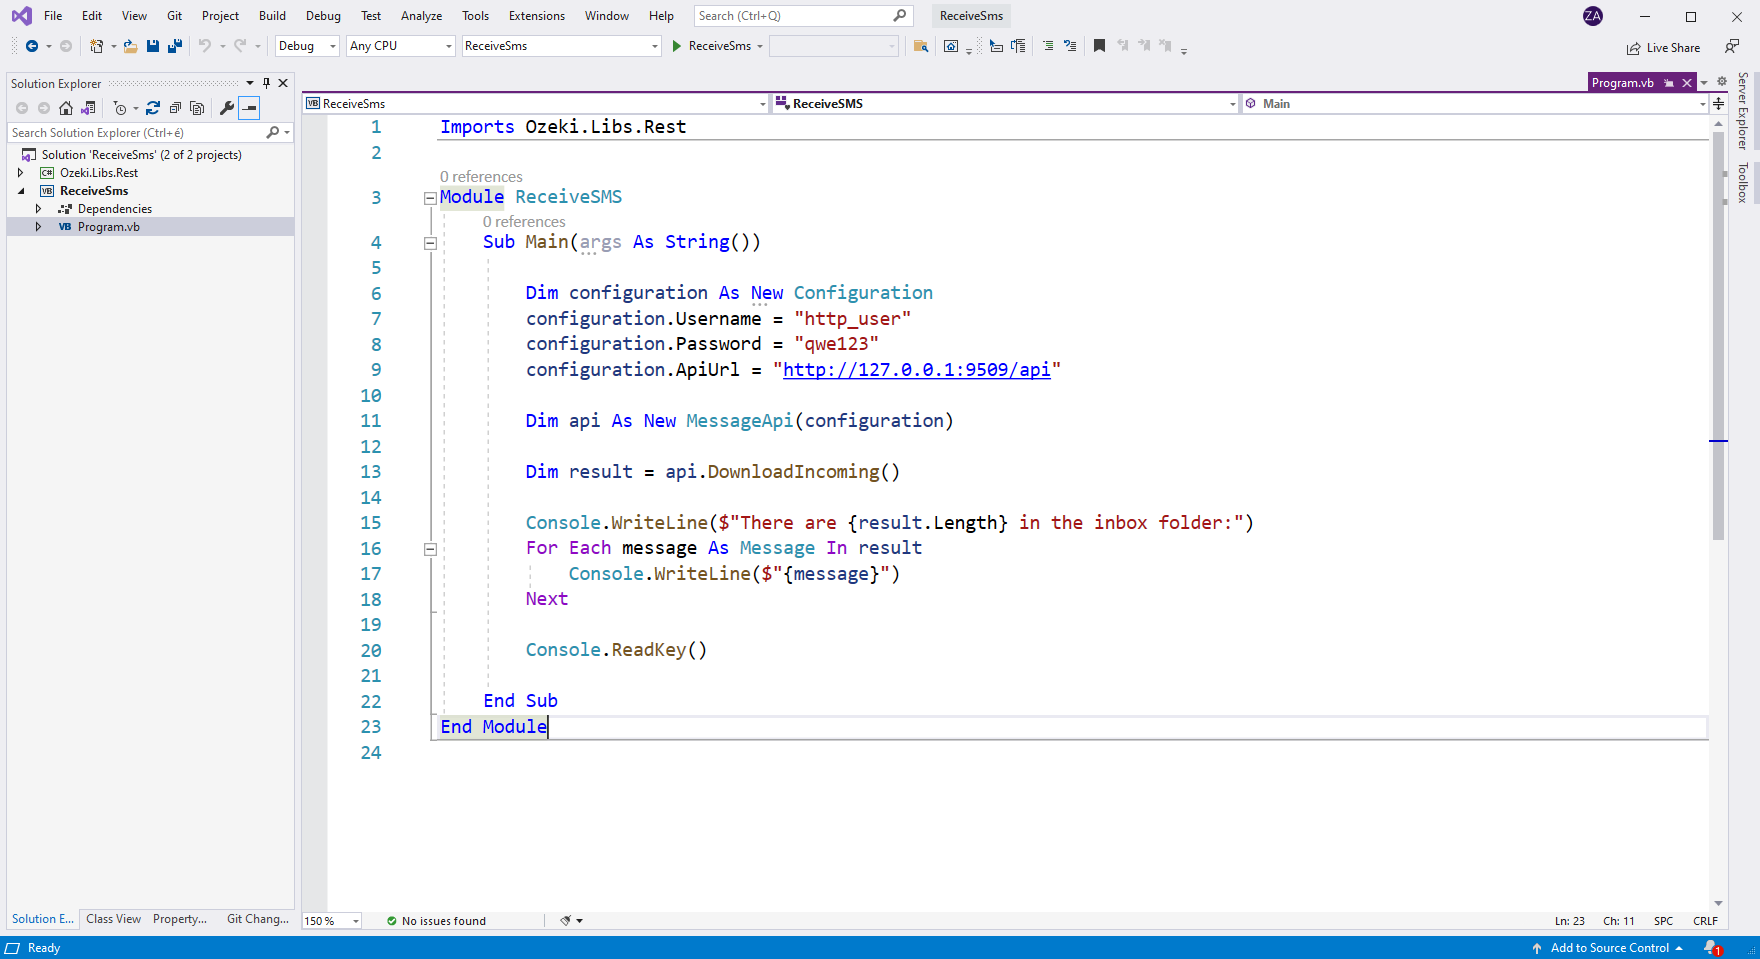Close the Program.vb document tab
Screen dimensions: 1760x959
1687,83
